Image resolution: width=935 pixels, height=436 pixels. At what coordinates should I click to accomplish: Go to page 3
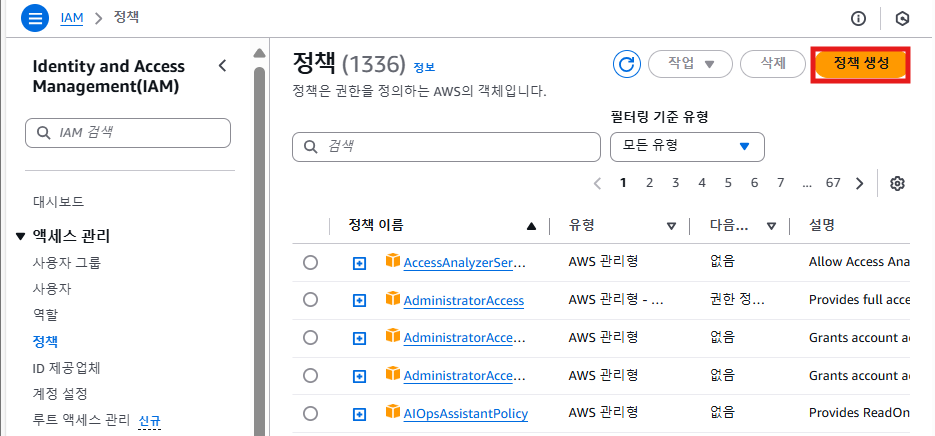tap(676, 183)
